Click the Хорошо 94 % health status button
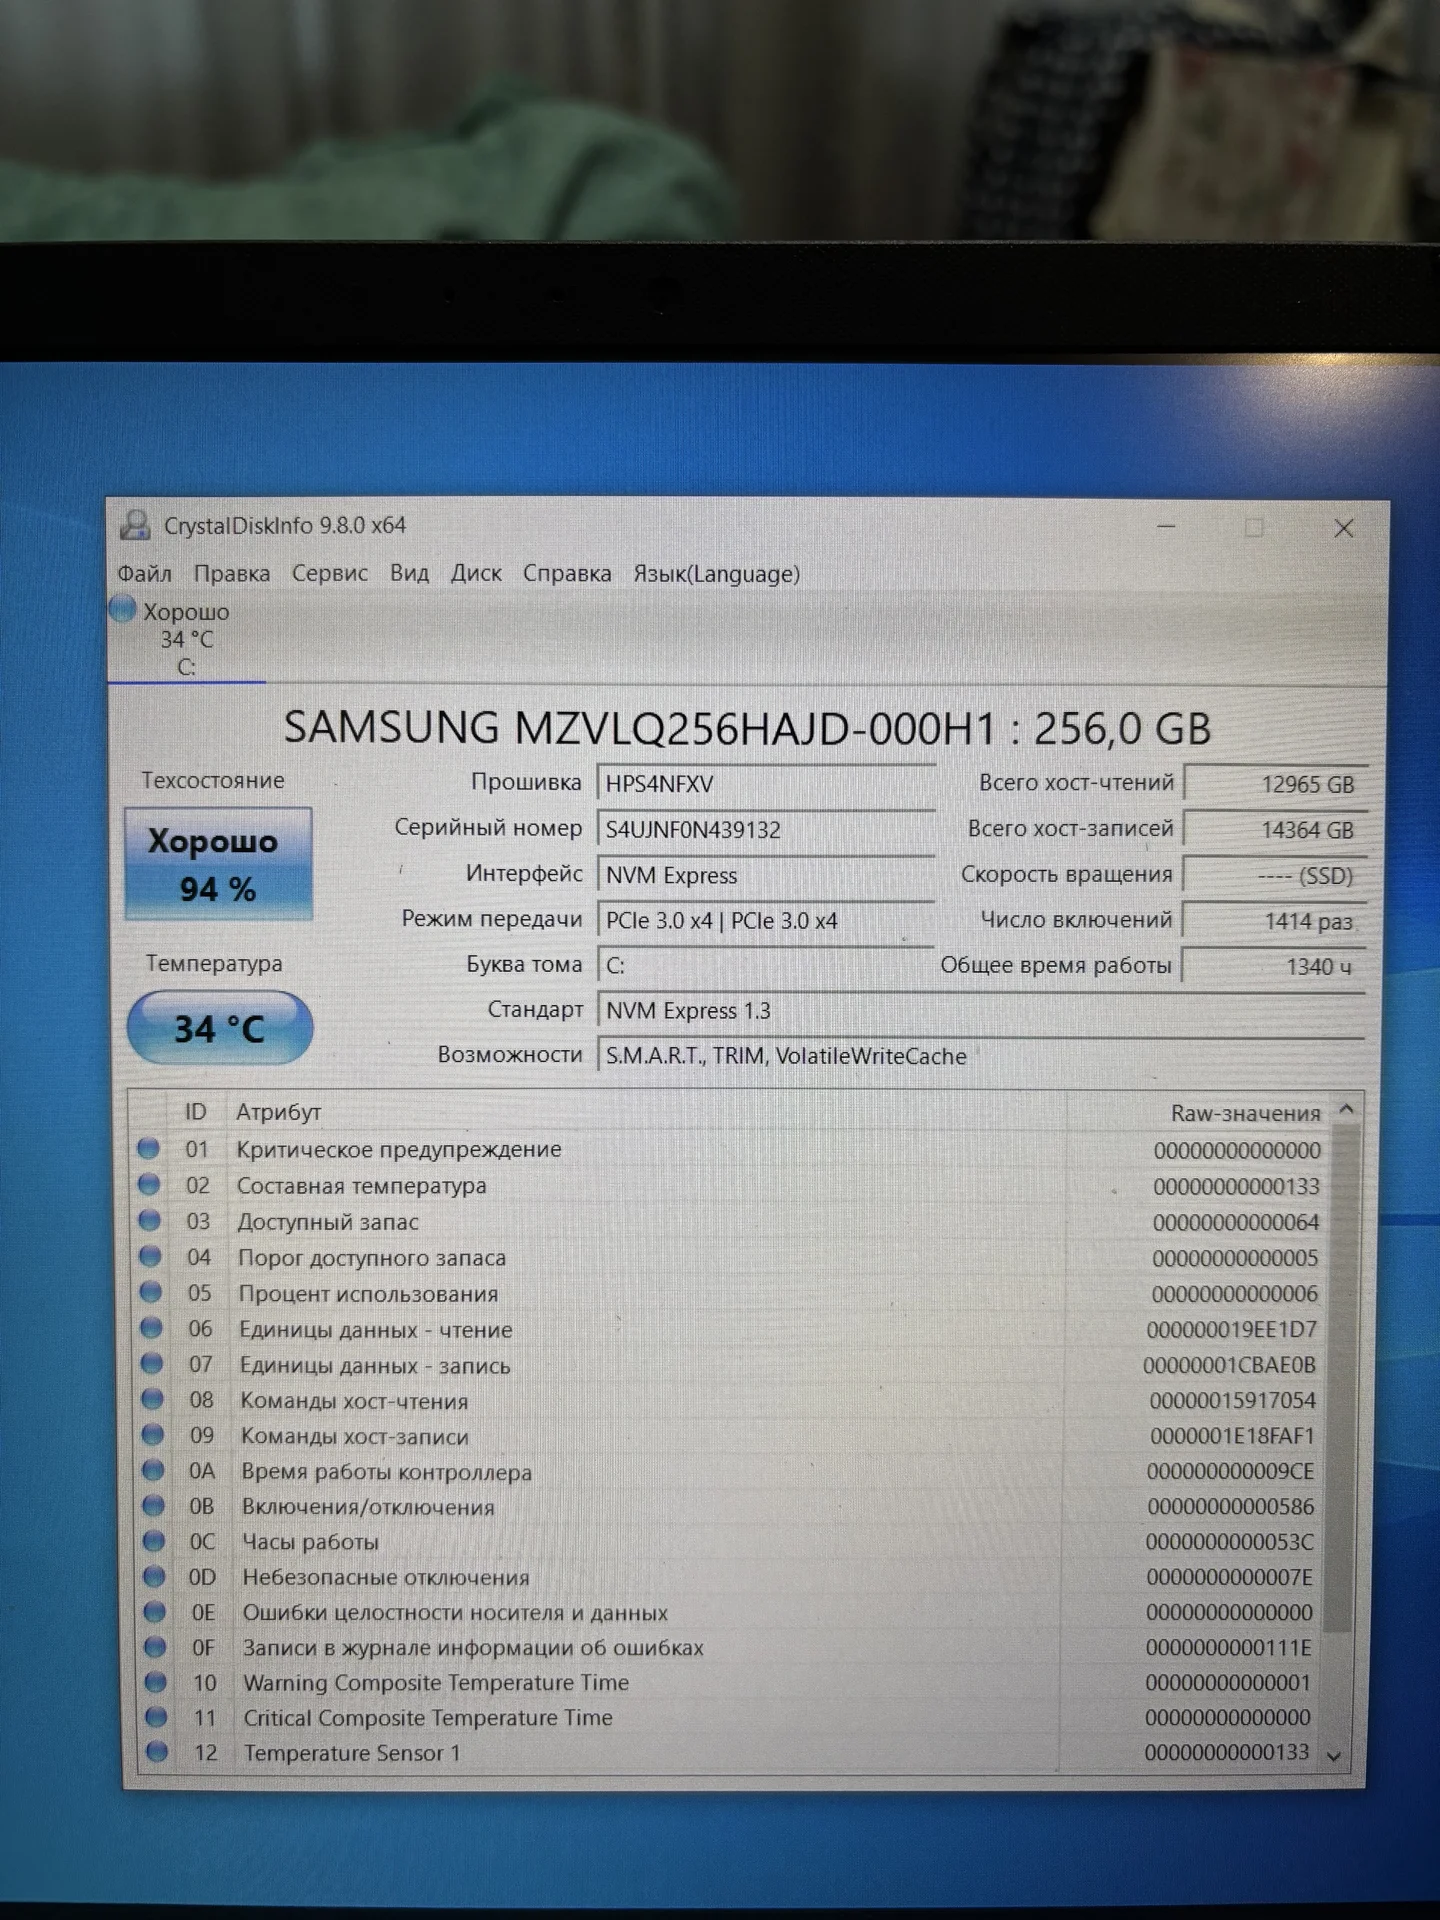 tap(218, 864)
